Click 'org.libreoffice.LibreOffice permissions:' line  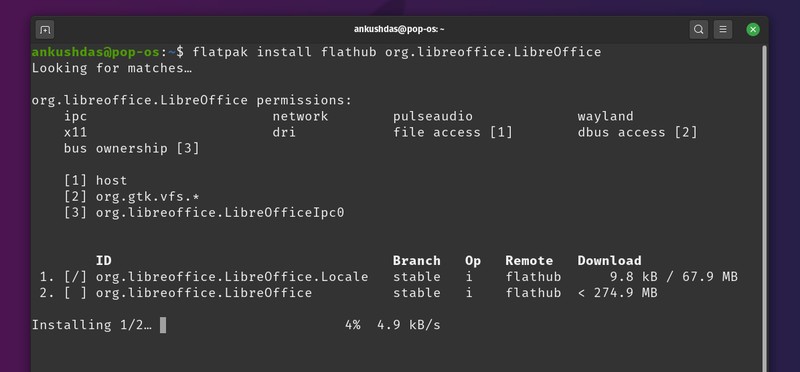tap(192, 101)
